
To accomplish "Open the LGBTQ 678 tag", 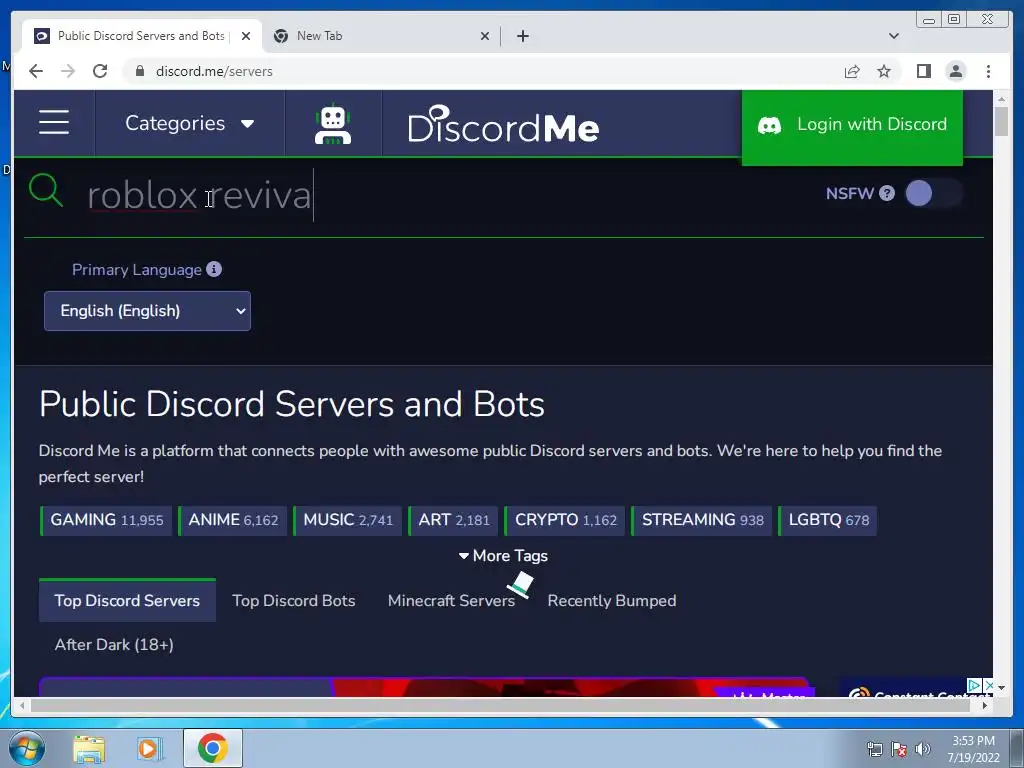I will pos(828,520).
